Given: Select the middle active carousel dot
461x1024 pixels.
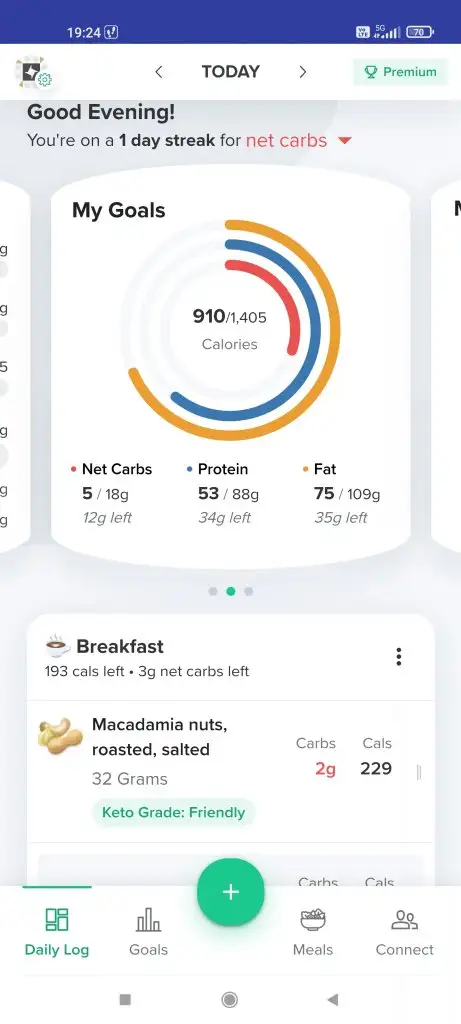Looking at the screenshot, I should click(x=230, y=592).
